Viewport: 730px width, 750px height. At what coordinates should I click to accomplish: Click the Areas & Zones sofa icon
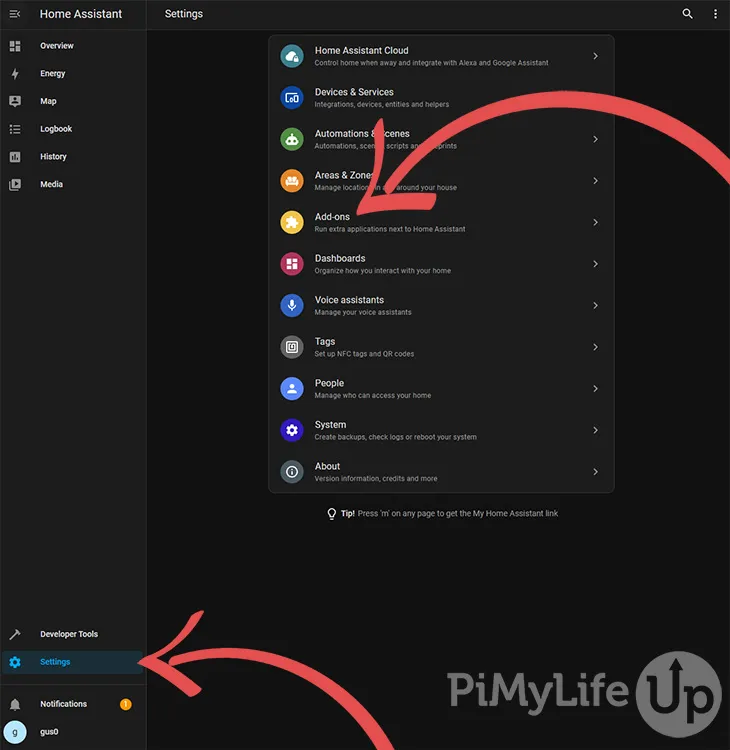292,181
